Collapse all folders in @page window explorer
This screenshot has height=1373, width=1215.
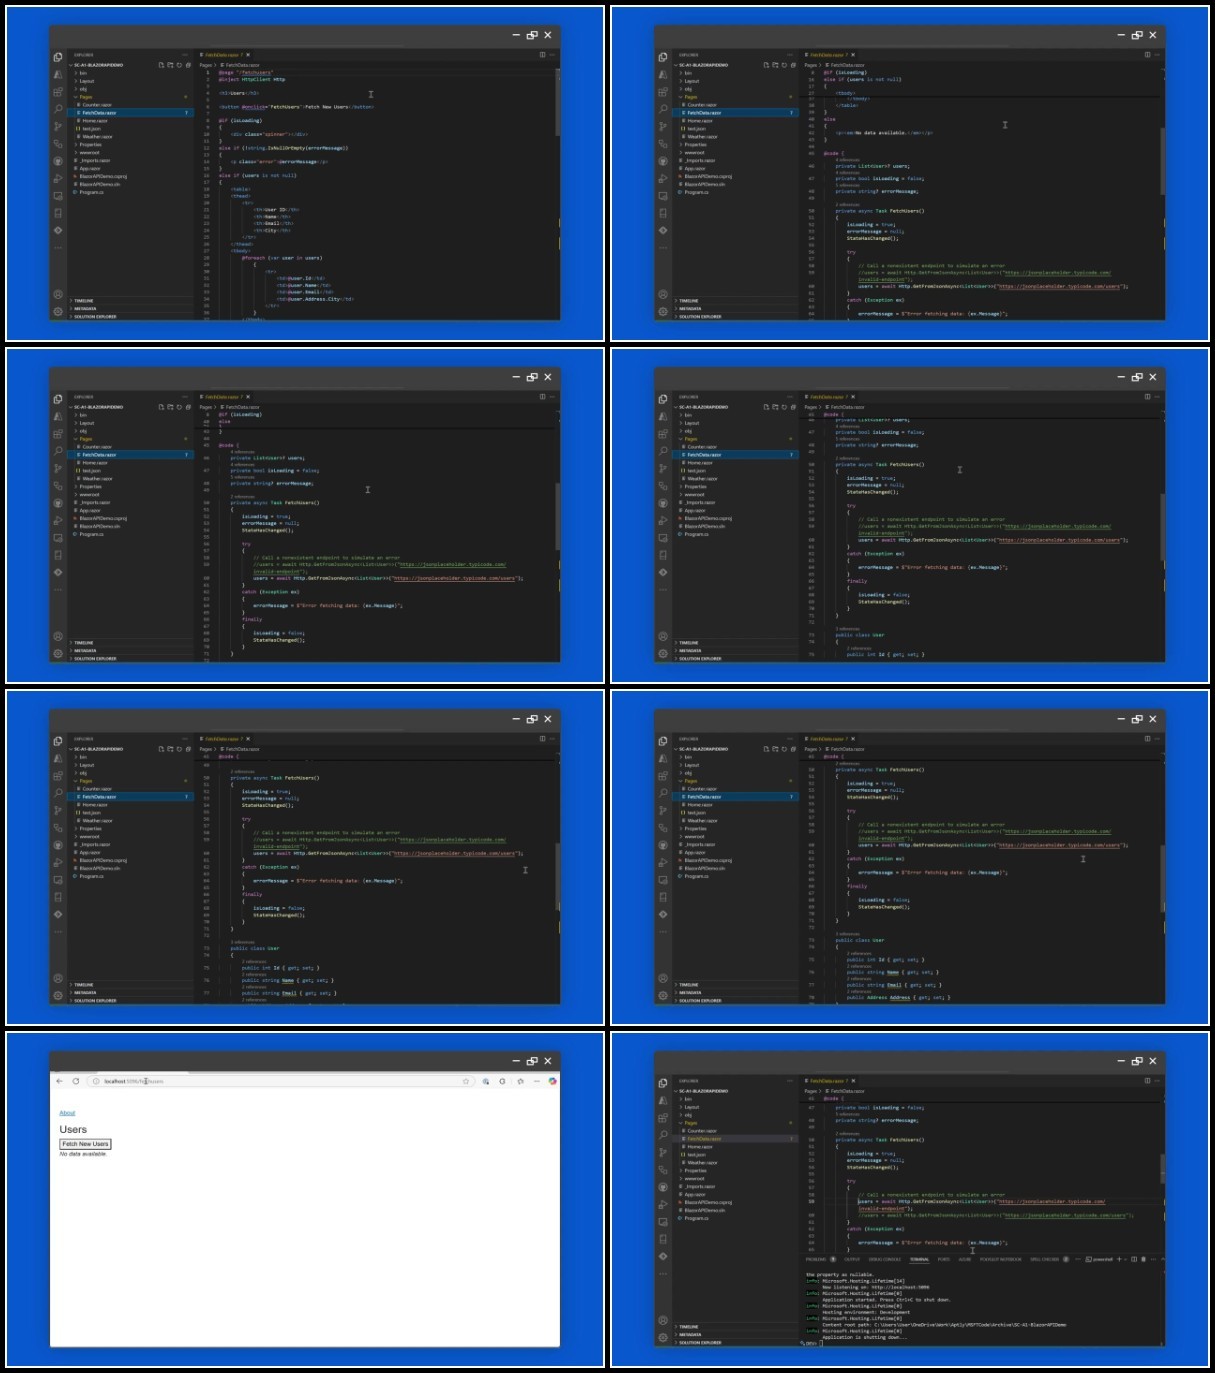[x=188, y=65]
